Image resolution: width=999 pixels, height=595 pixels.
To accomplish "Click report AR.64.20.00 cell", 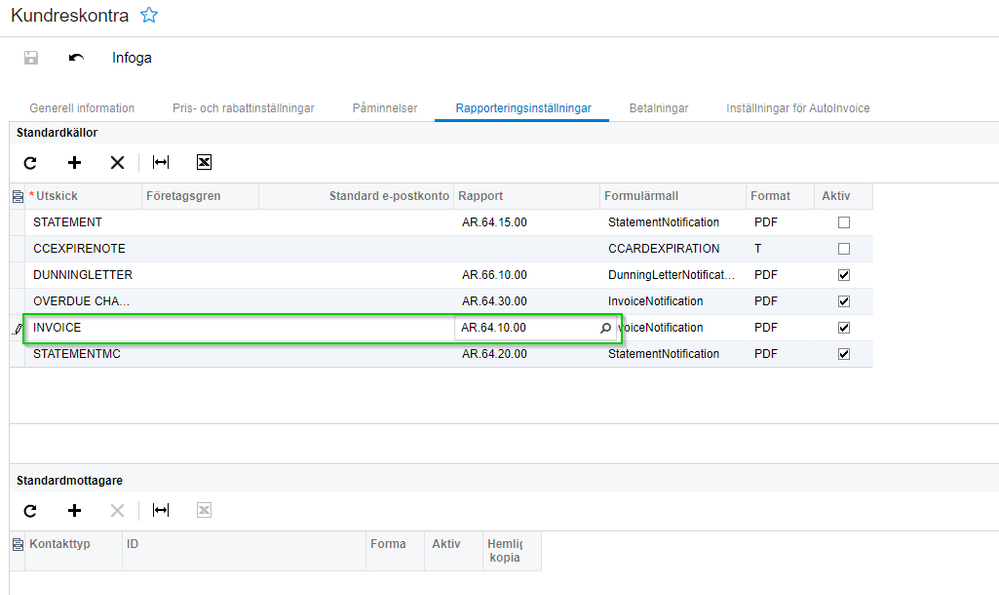I will (526, 354).
